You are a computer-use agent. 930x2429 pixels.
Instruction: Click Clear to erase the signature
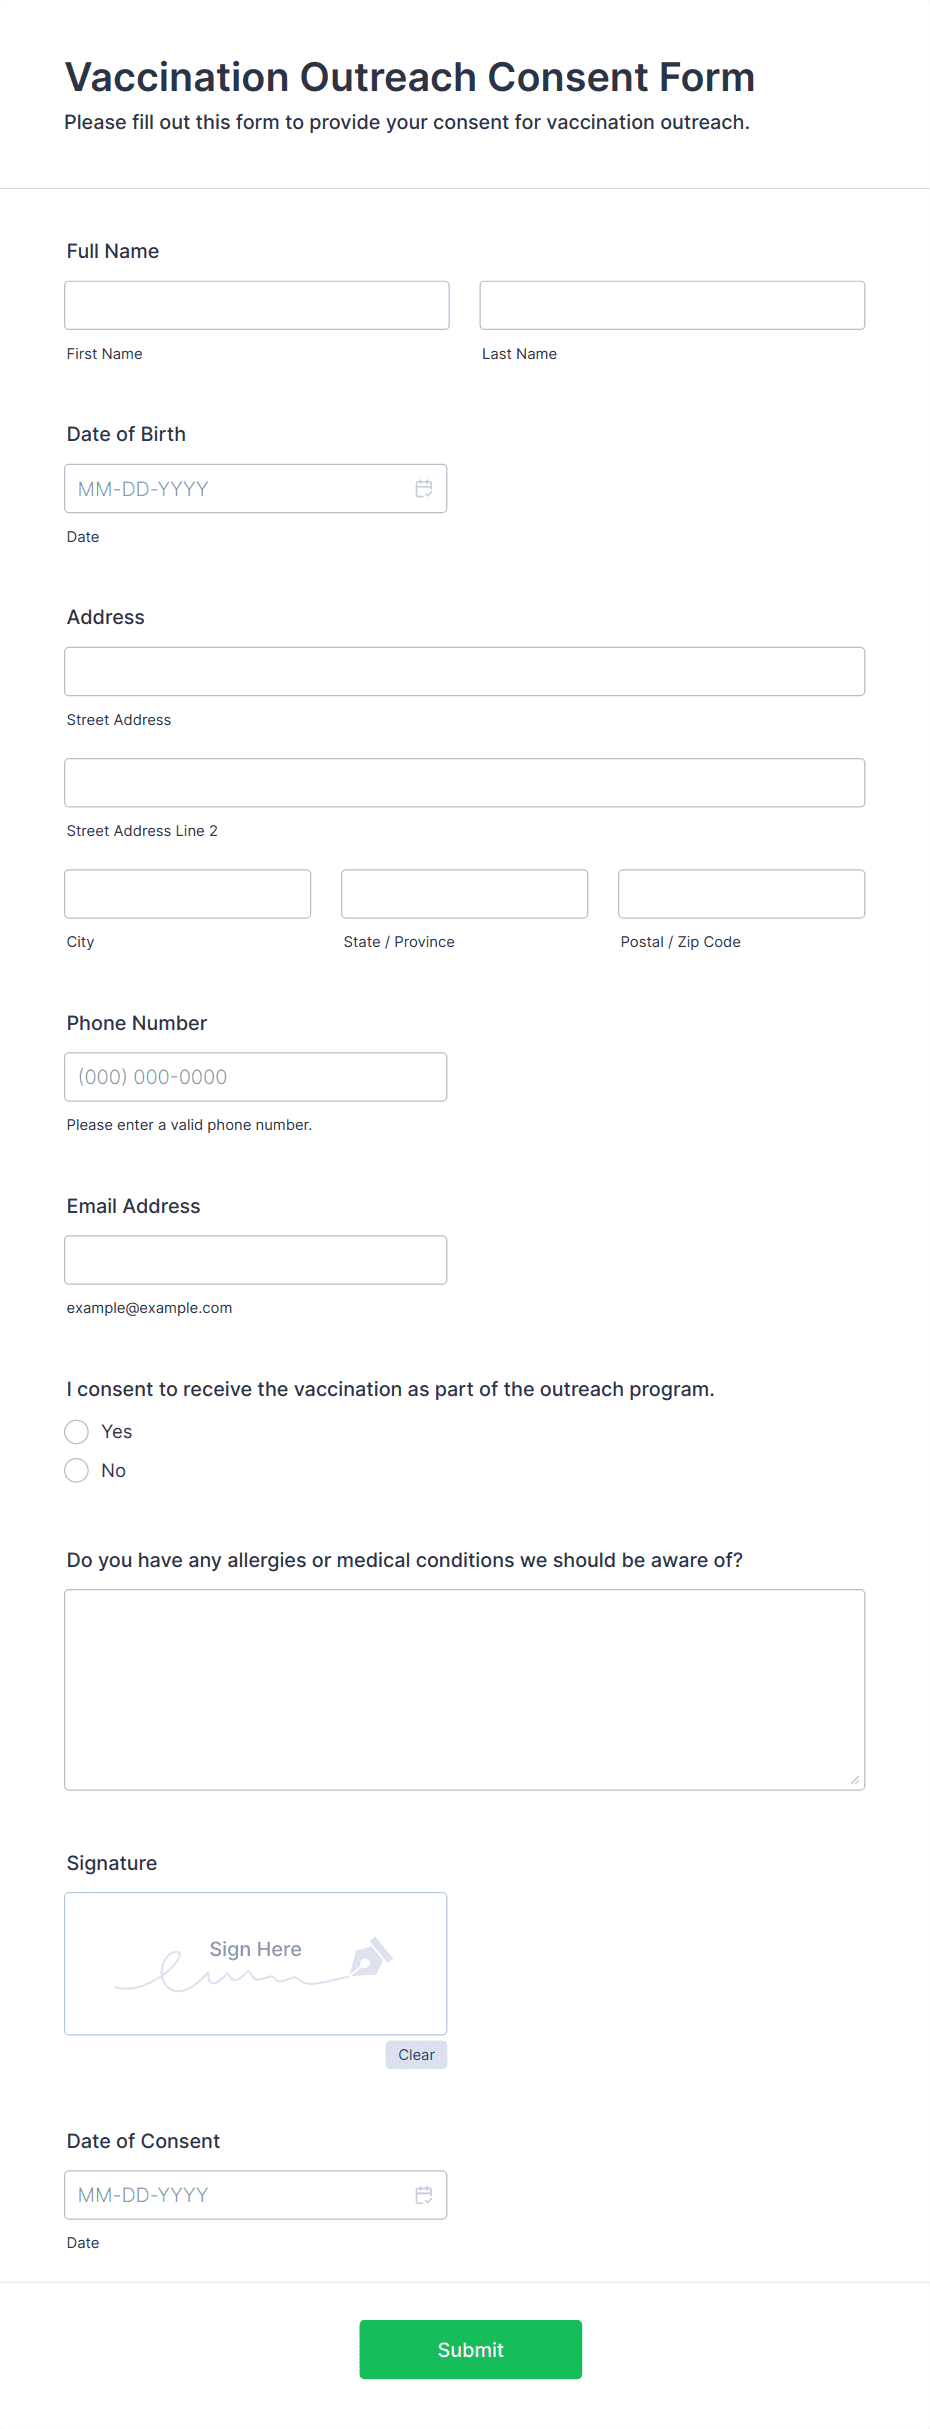tap(415, 2055)
